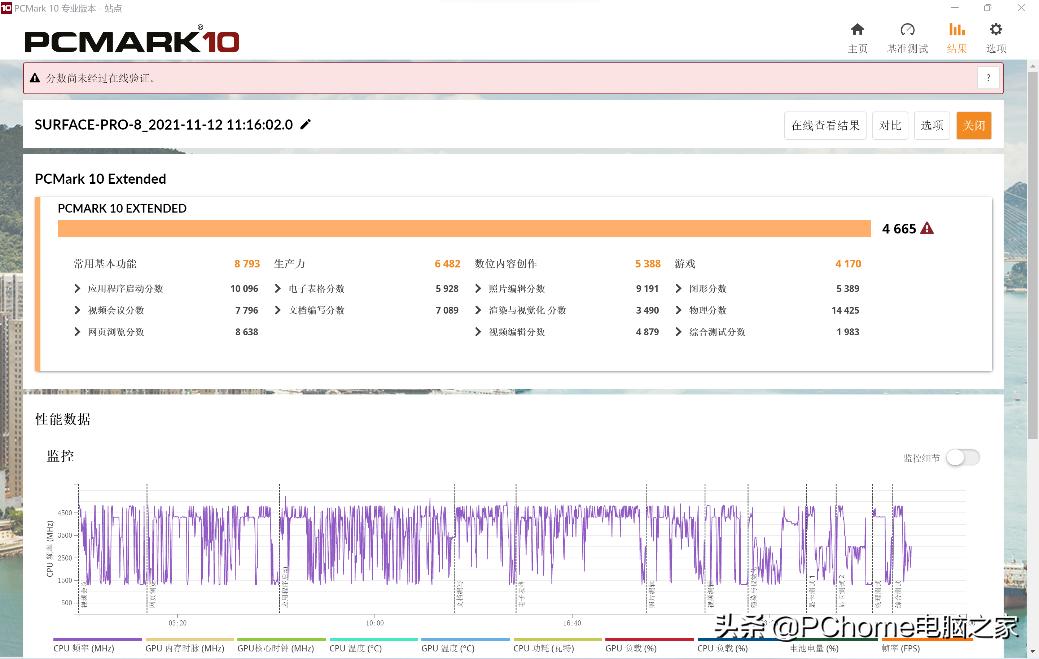
Task: Click the 在线查看结果 button
Action: (826, 126)
